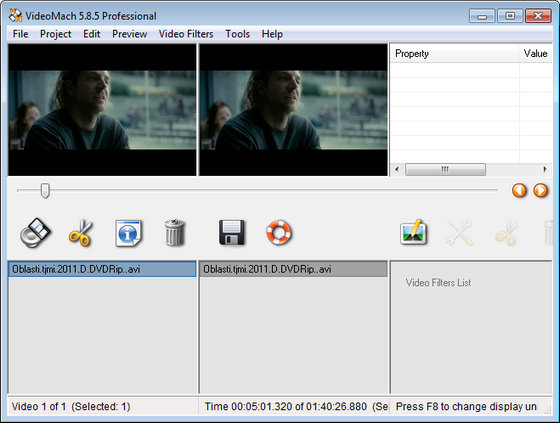The height and width of the screenshot is (423, 560).
Task: Click the greyed wrench filter settings icon
Action: pos(460,233)
